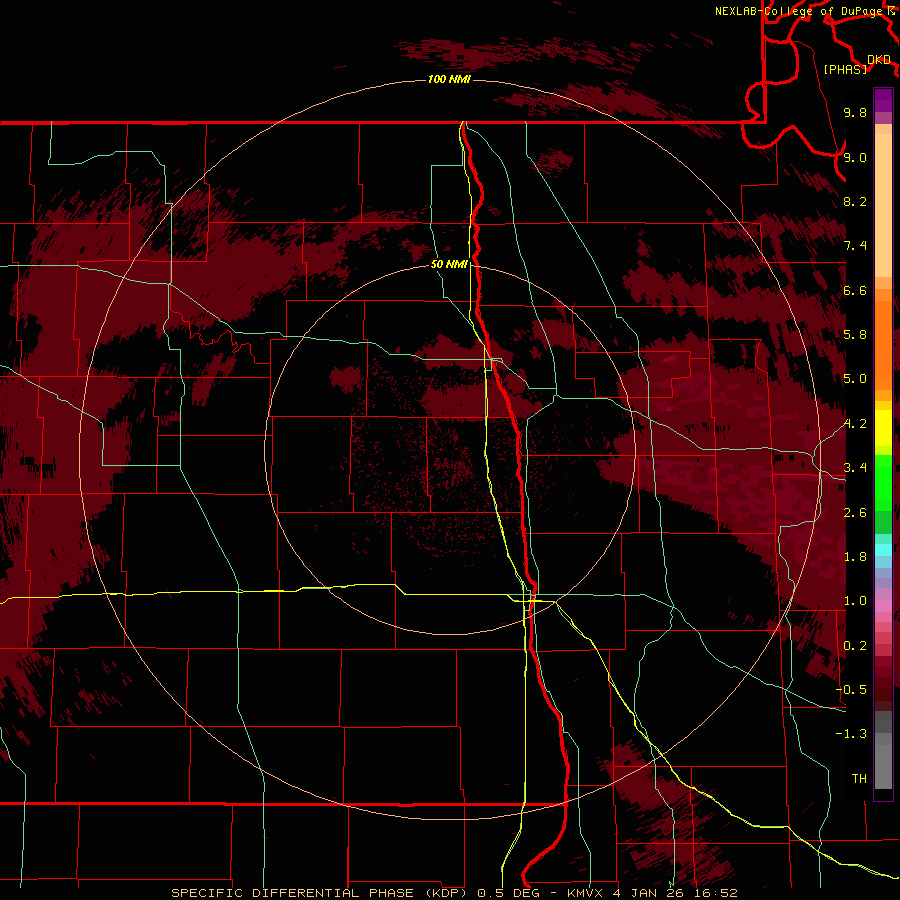Click the 3.4 value on the color scale
Viewport: 900px width, 900px height.
855,468
